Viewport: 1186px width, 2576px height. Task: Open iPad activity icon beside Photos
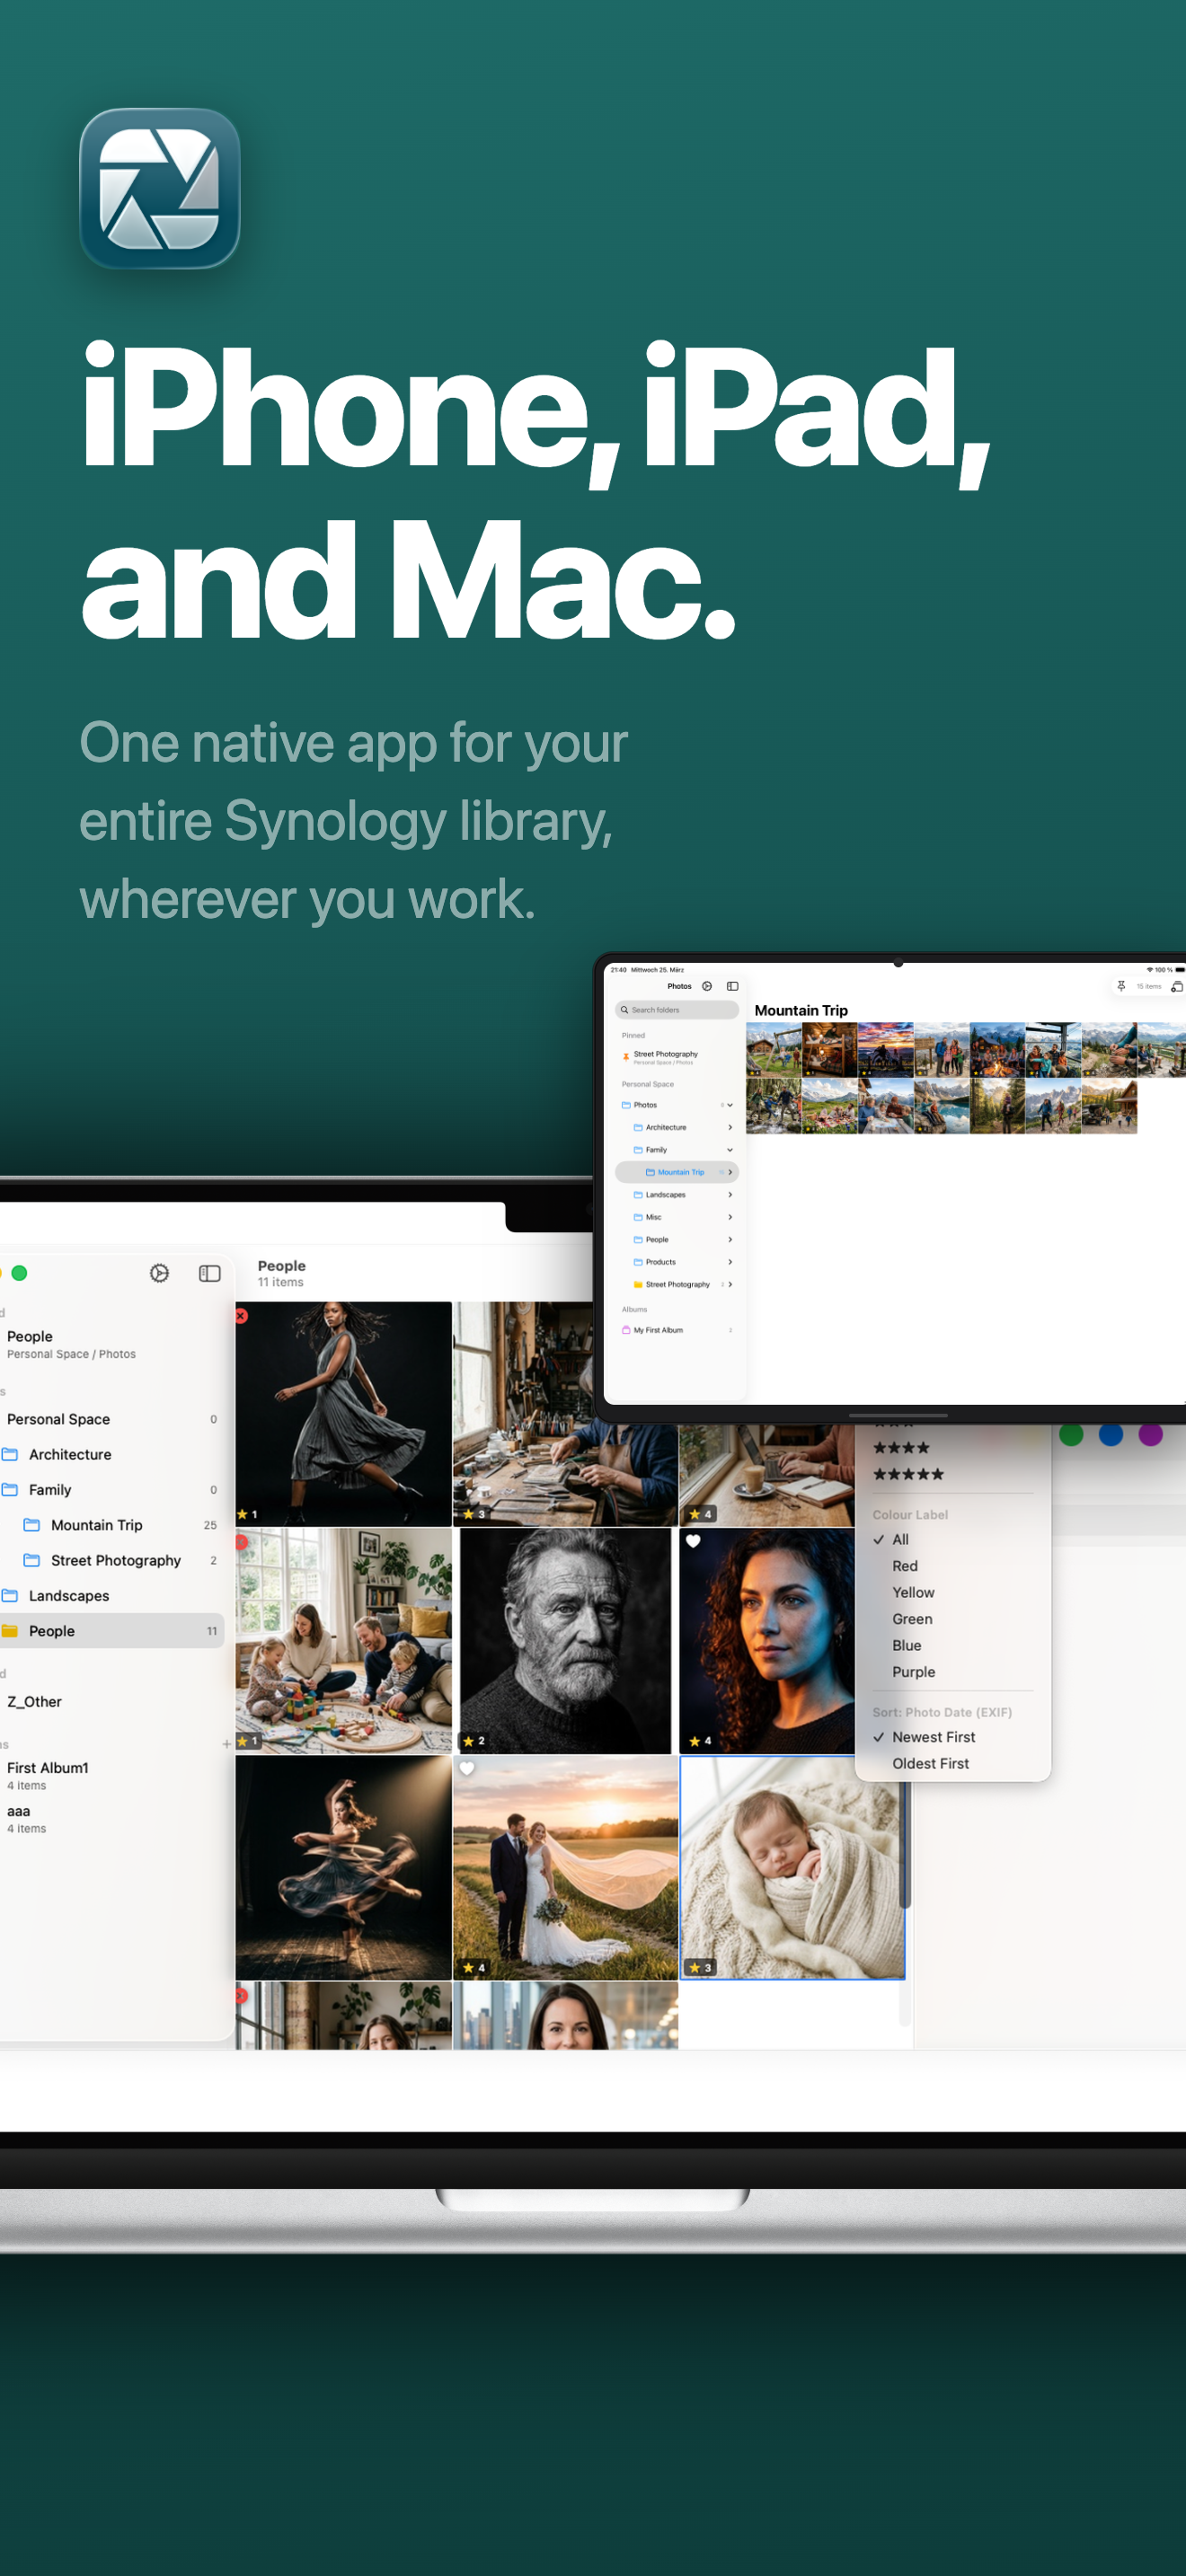707,986
